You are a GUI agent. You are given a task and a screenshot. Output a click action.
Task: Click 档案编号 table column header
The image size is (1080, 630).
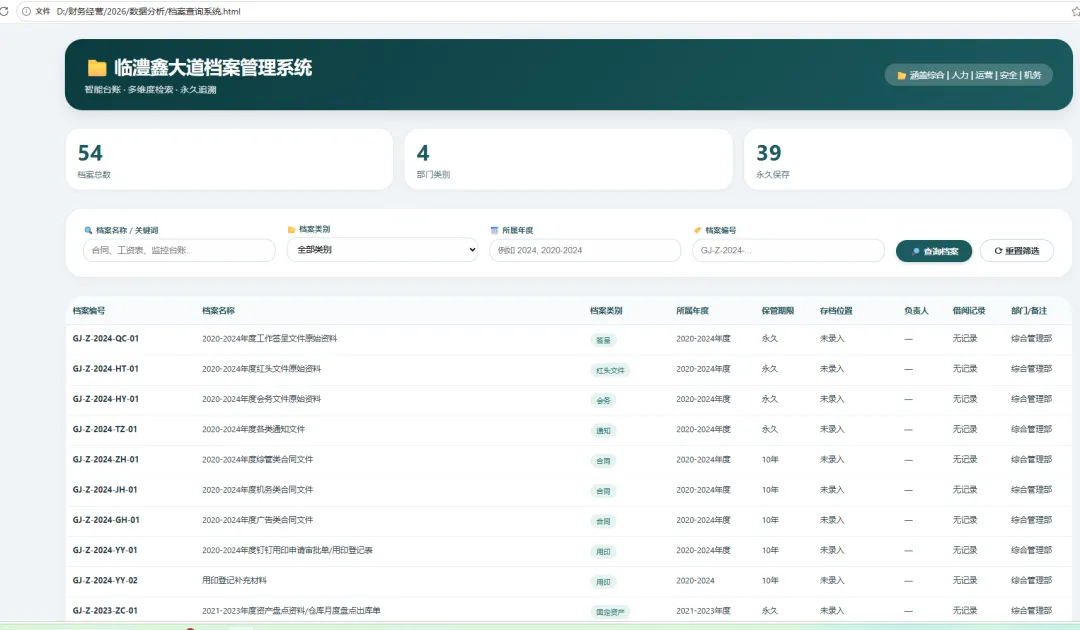tap(89, 311)
